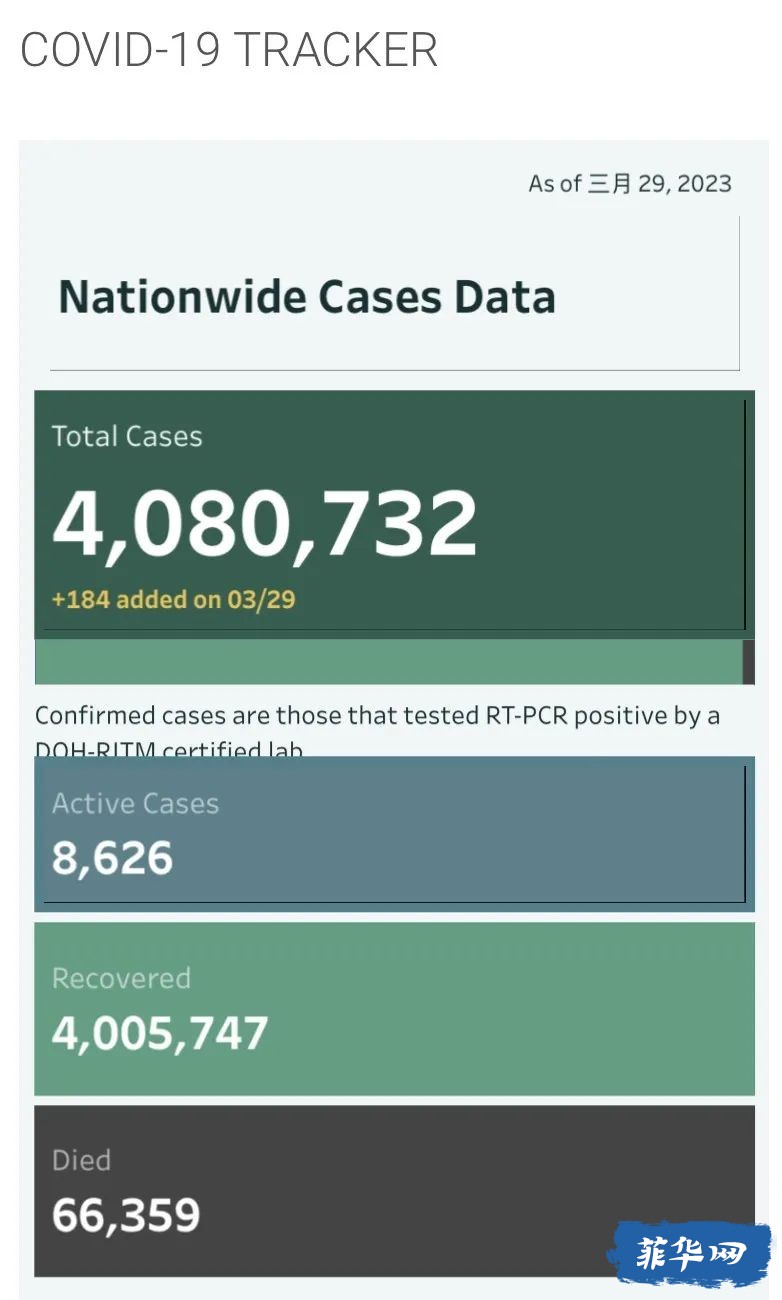This screenshot has height=1300, width=782.
Task: Click the 8,626 active cases value
Action: point(112,858)
